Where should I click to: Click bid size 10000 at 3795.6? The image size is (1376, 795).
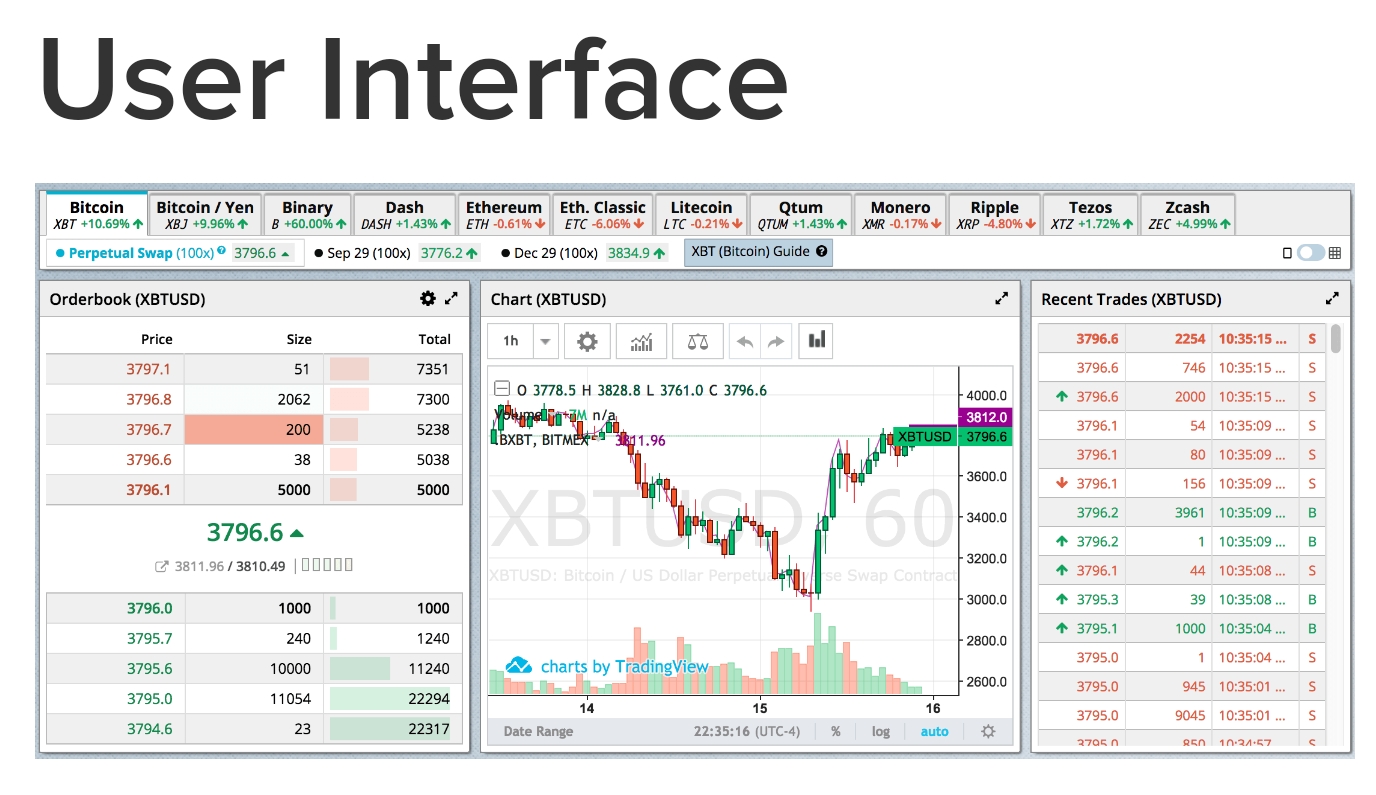click(291, 668)
